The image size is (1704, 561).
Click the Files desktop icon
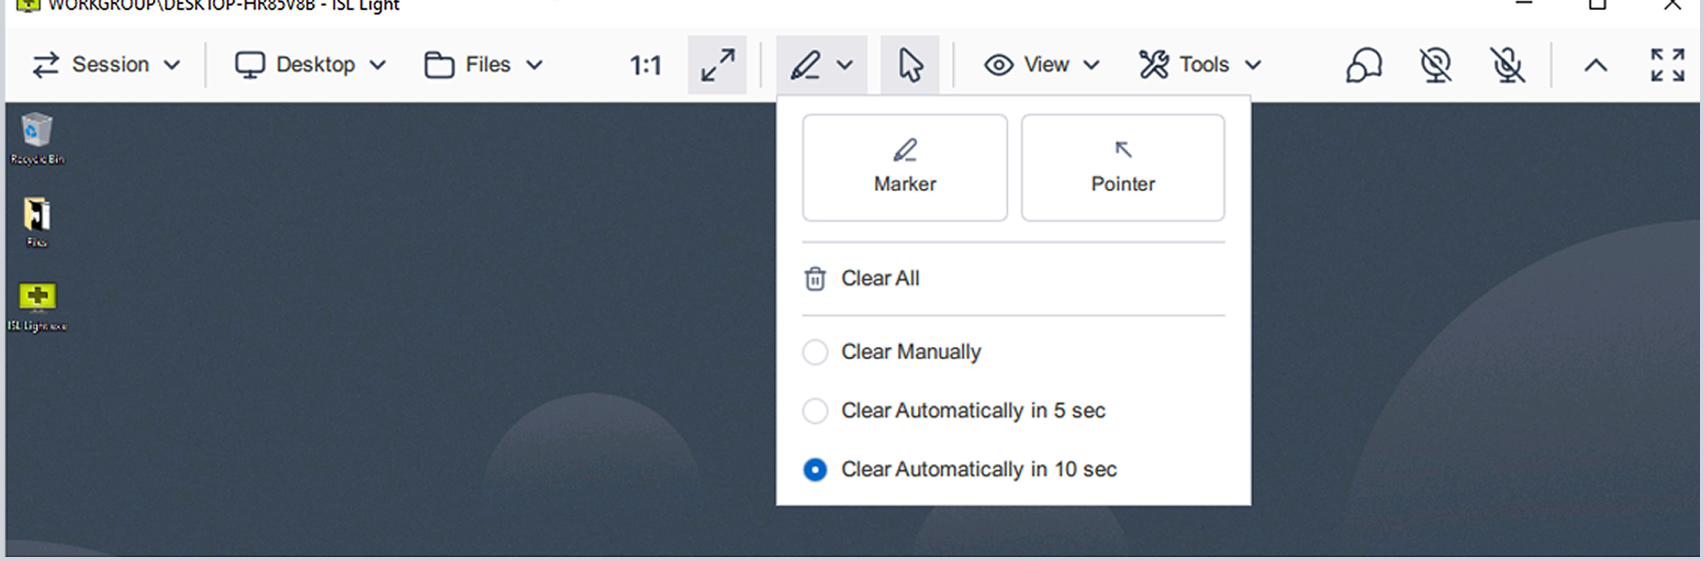(37, 222)
